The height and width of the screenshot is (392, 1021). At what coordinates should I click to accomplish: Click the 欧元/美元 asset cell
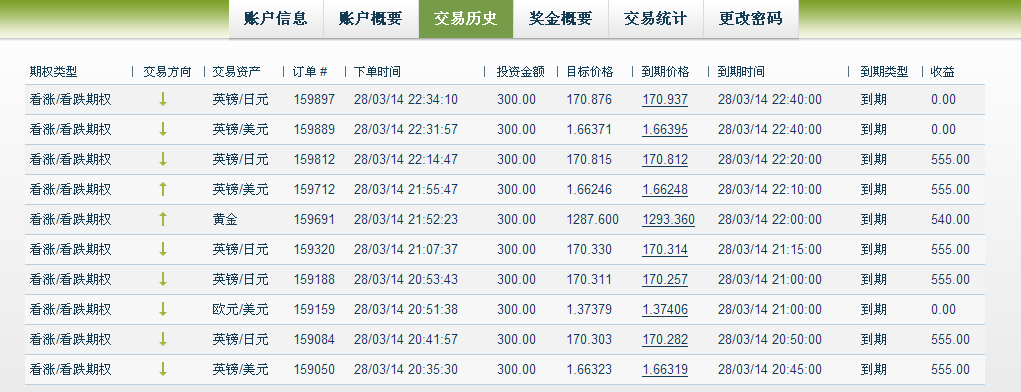point(240,309)
